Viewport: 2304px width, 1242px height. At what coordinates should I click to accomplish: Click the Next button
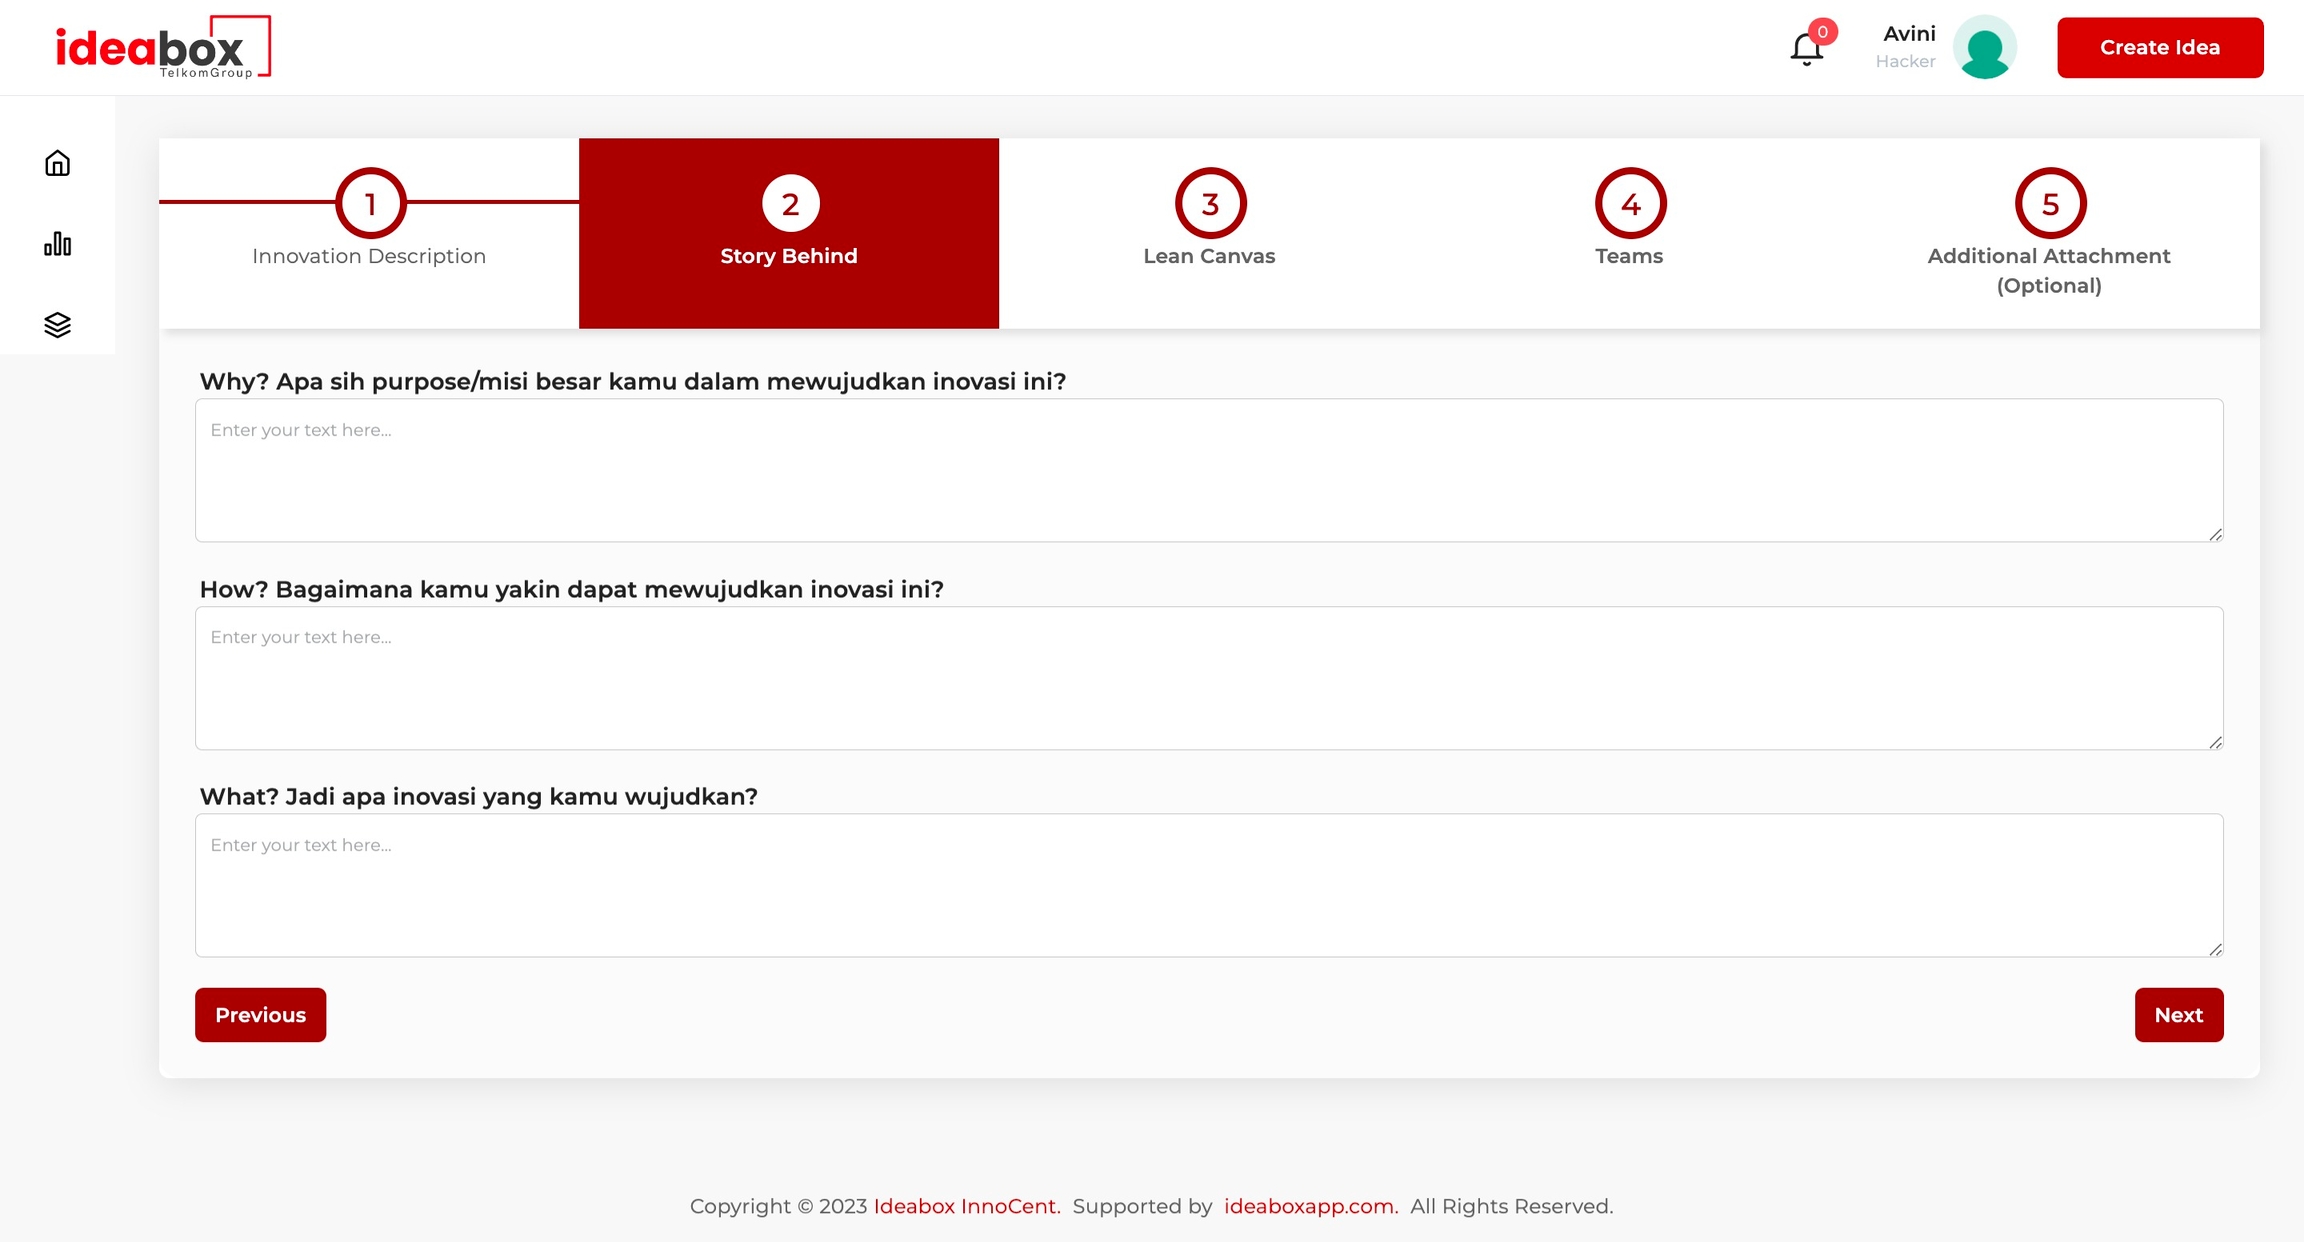point(2178,1015)
